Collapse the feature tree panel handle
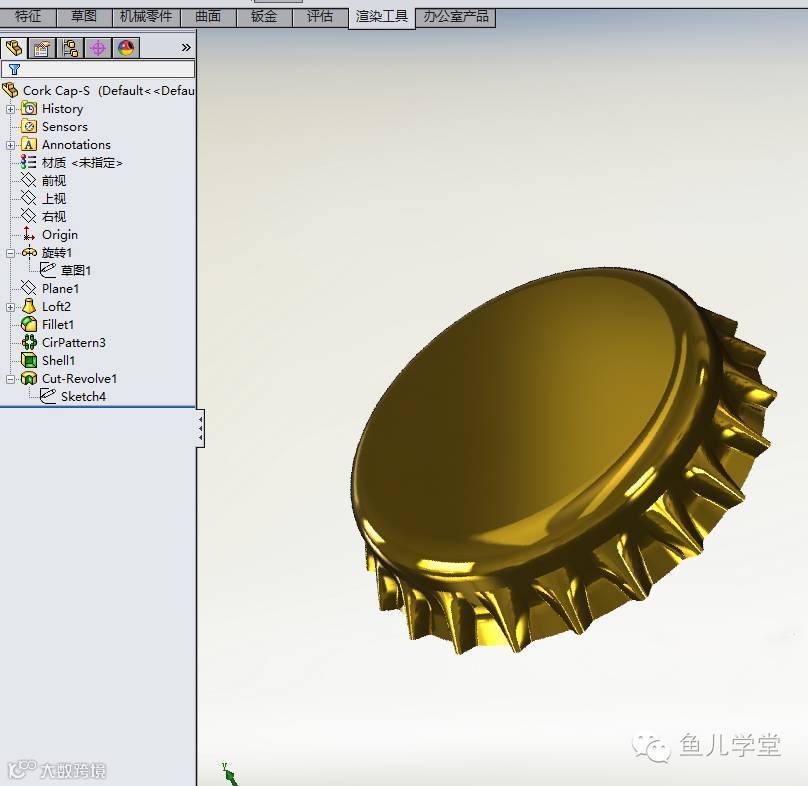Viewport: 808px width, 786px height. (x=200, y=428)
